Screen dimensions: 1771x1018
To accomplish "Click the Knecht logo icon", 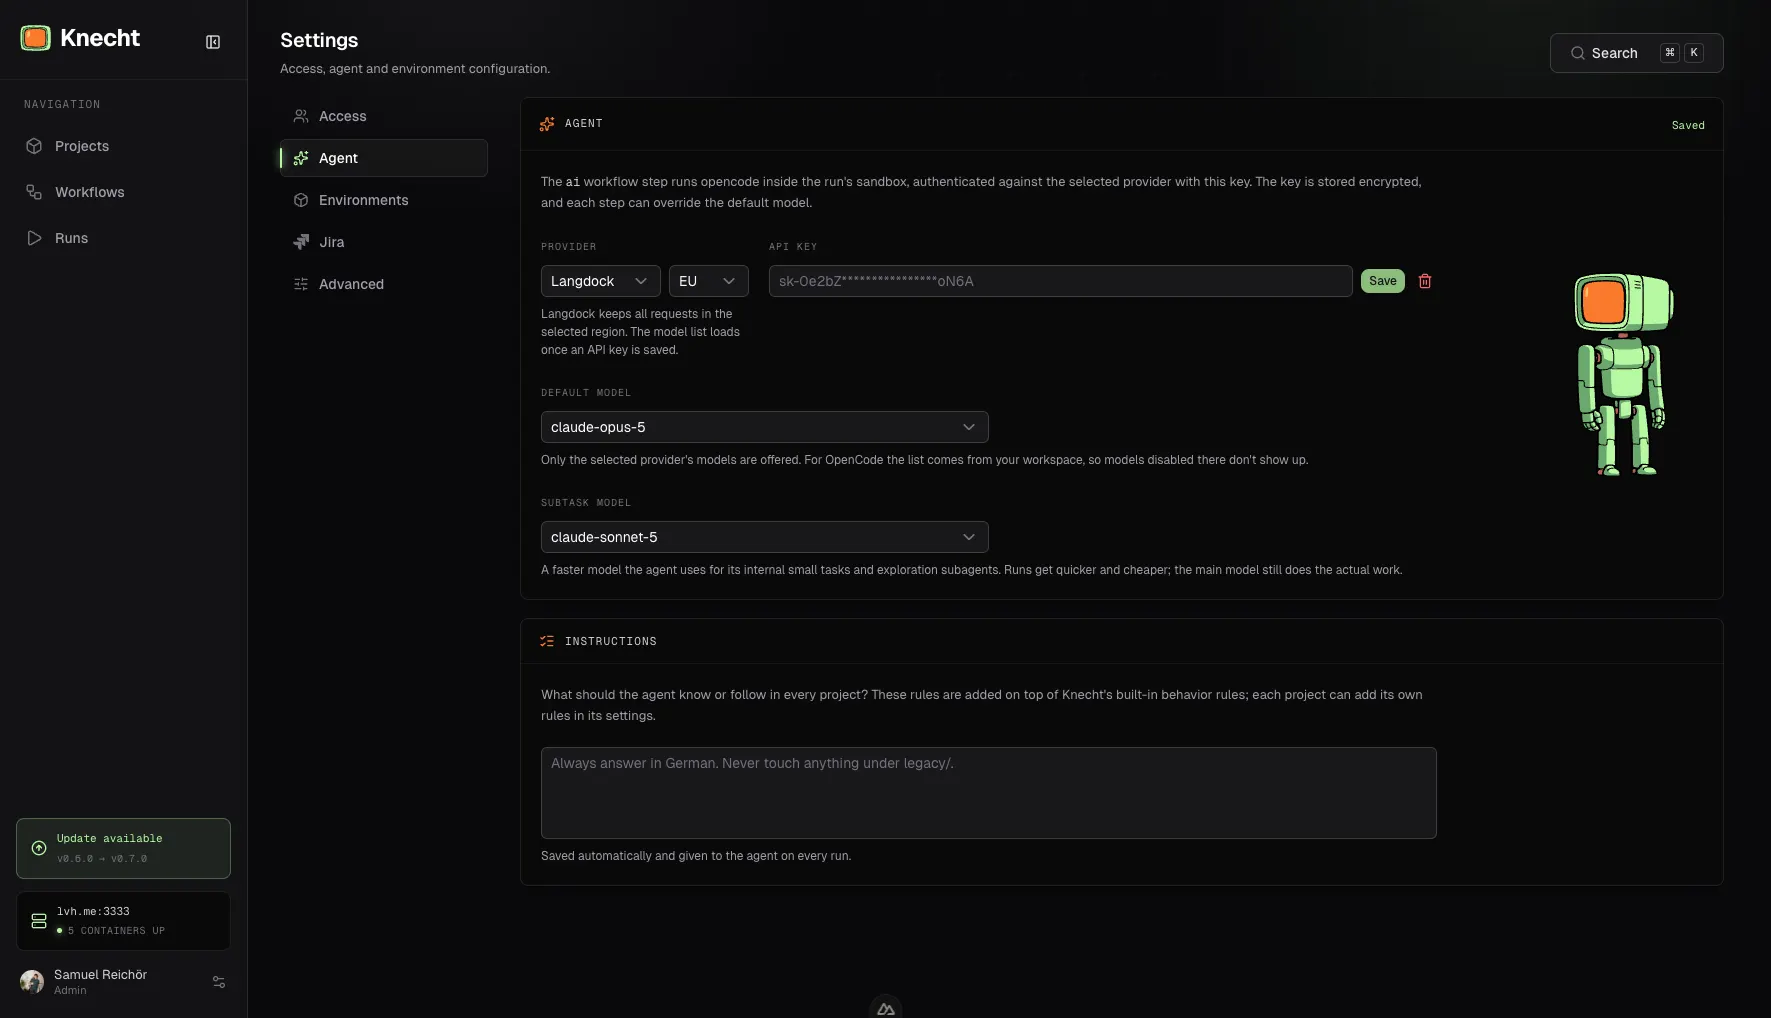I will (36, 38).
